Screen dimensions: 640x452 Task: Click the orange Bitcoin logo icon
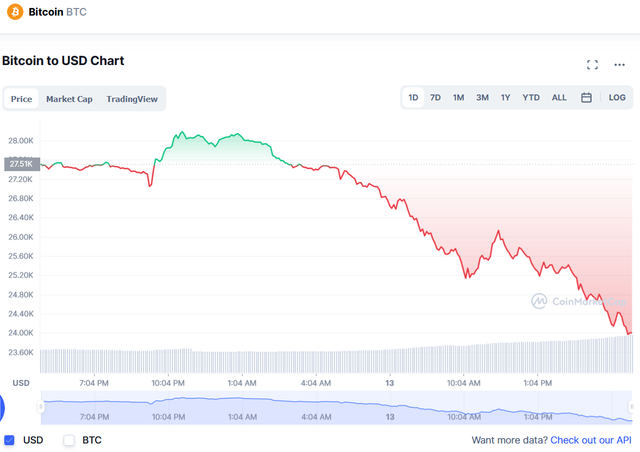(15, 12)
